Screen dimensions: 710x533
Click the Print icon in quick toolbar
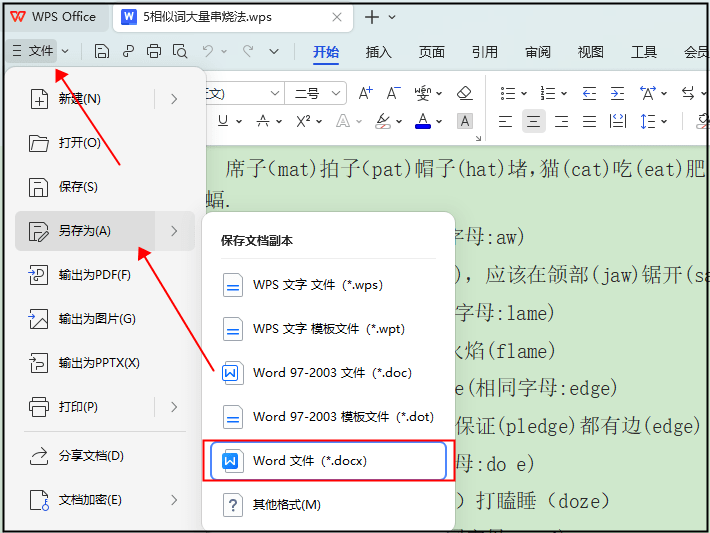[x=154, y=51]
